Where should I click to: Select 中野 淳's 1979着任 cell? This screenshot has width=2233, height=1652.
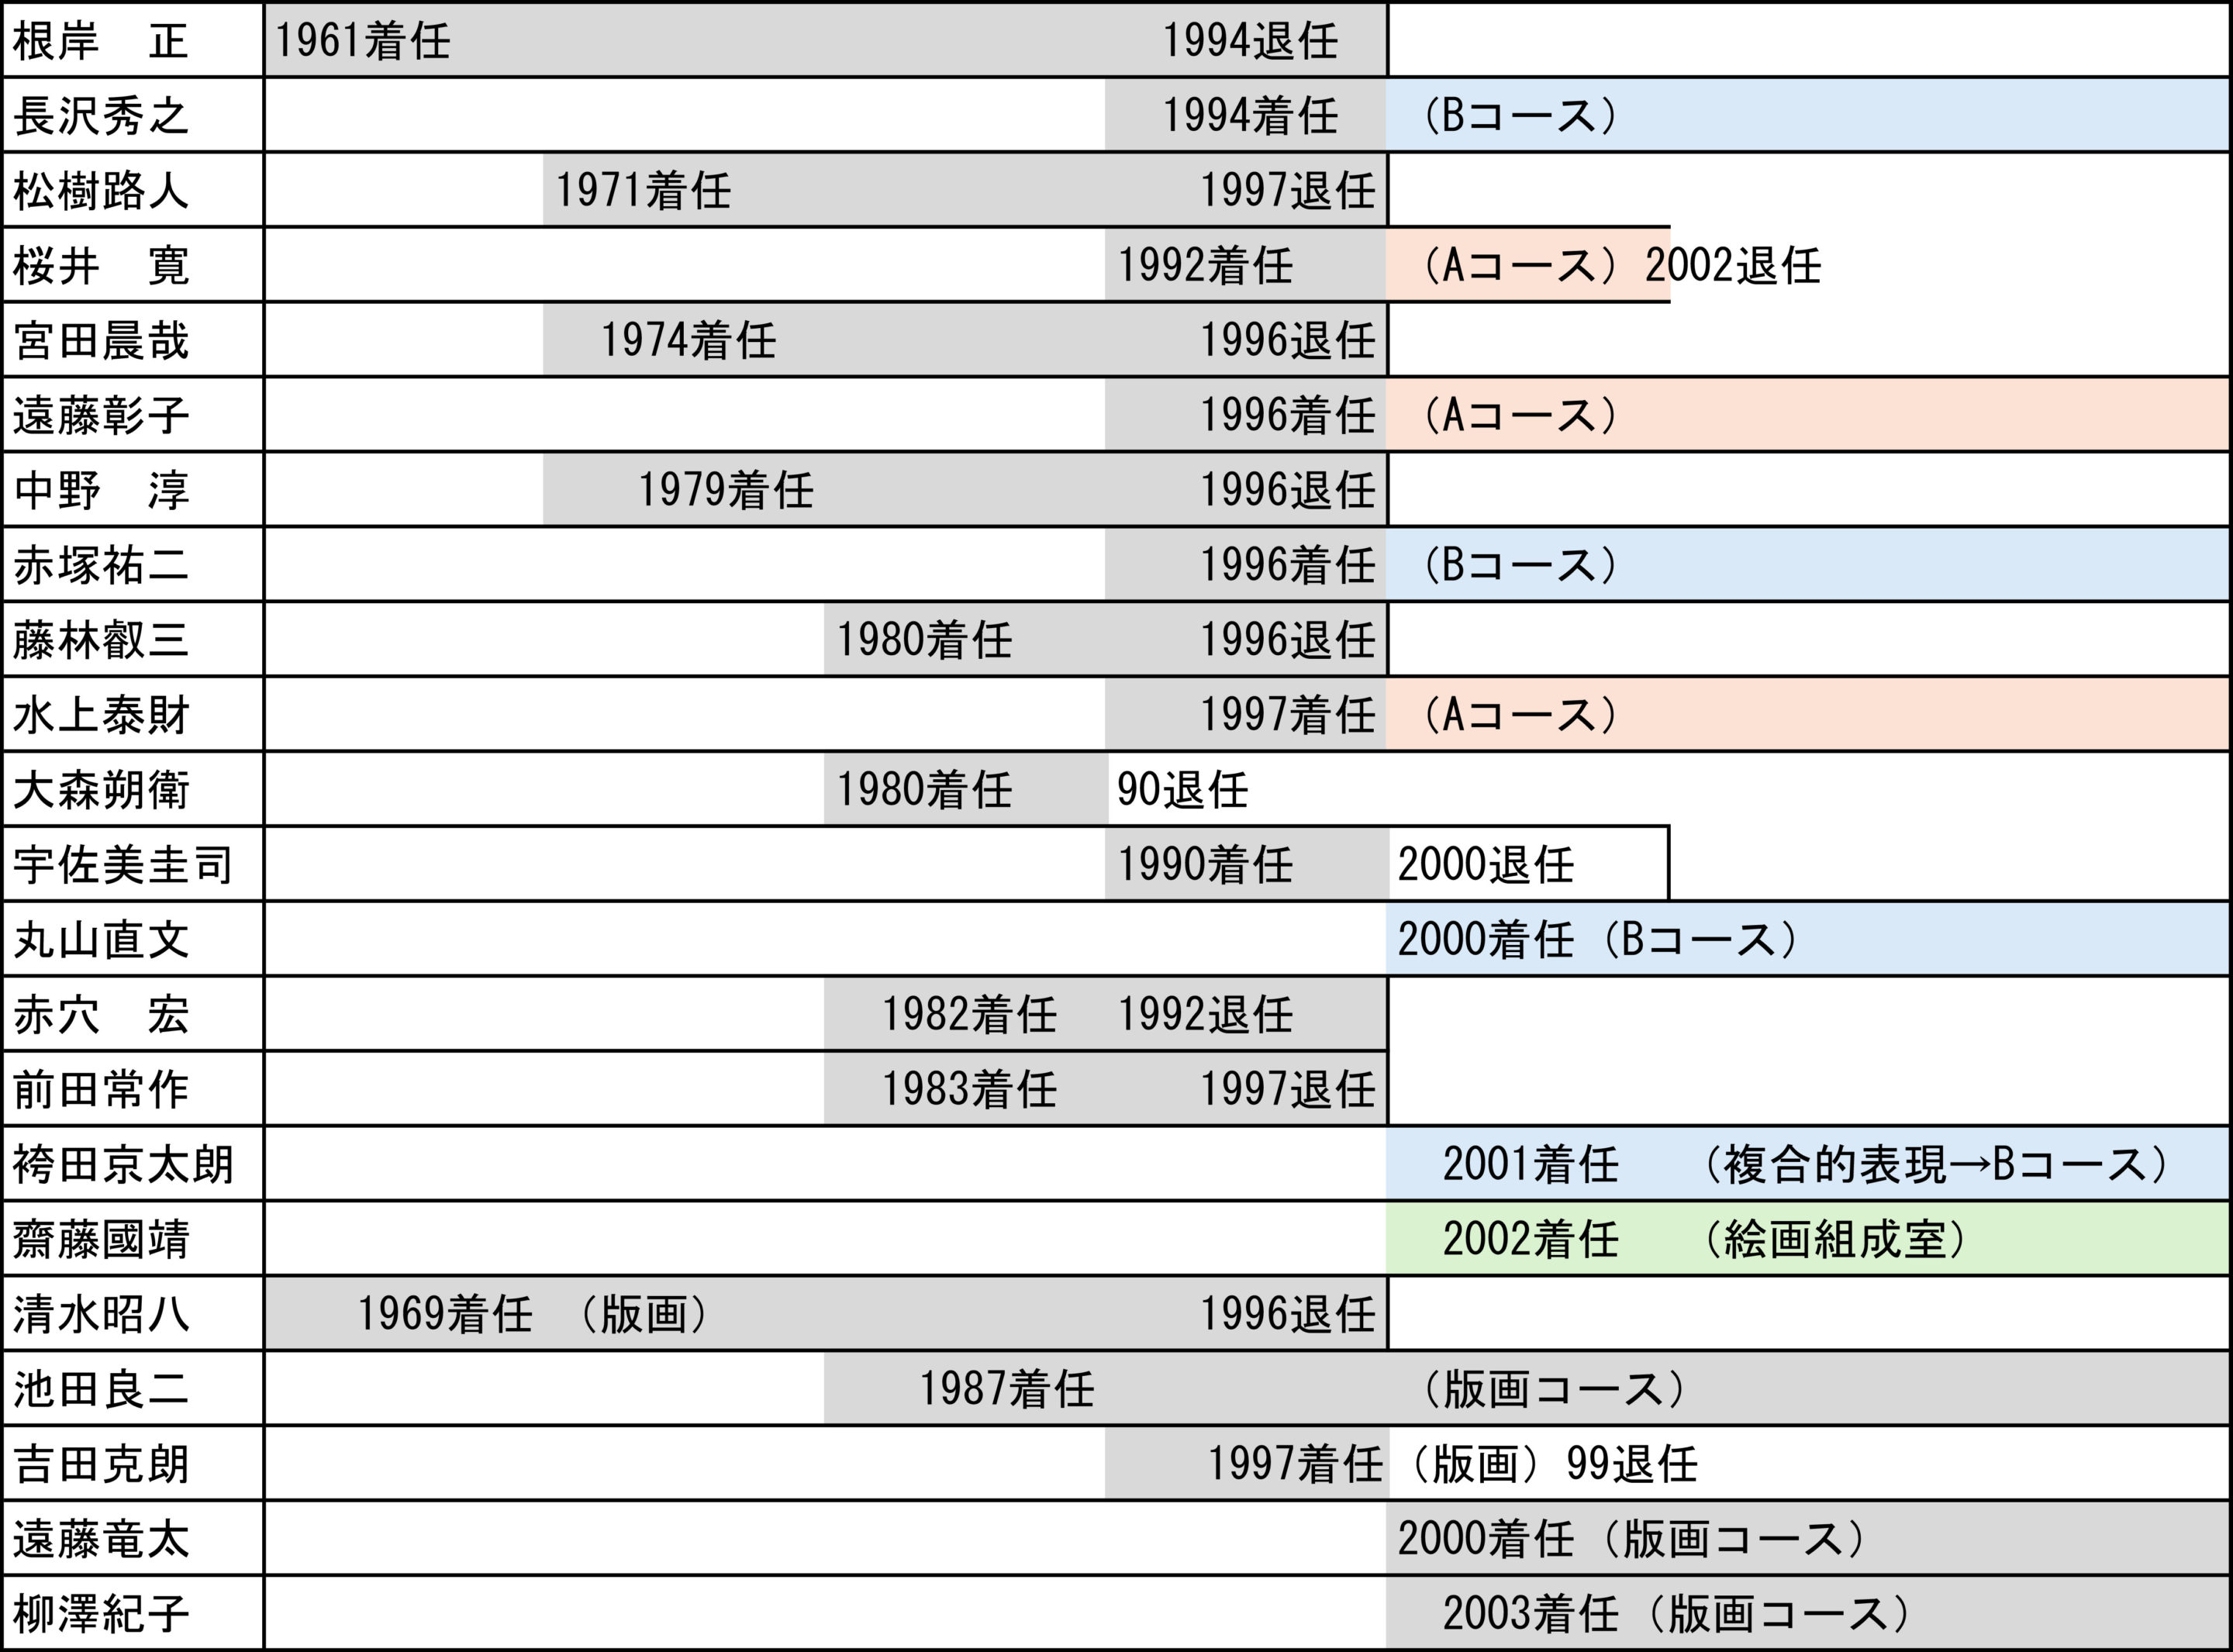tap(726, 491)
